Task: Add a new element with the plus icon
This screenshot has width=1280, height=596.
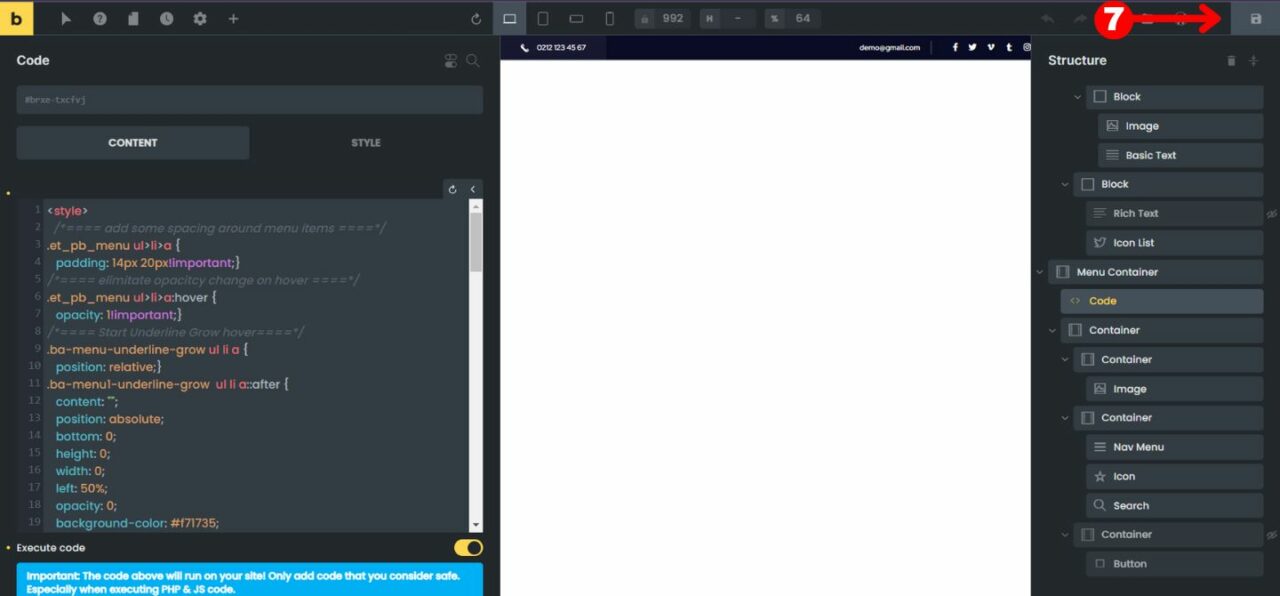Action: (x=233, y=18)
